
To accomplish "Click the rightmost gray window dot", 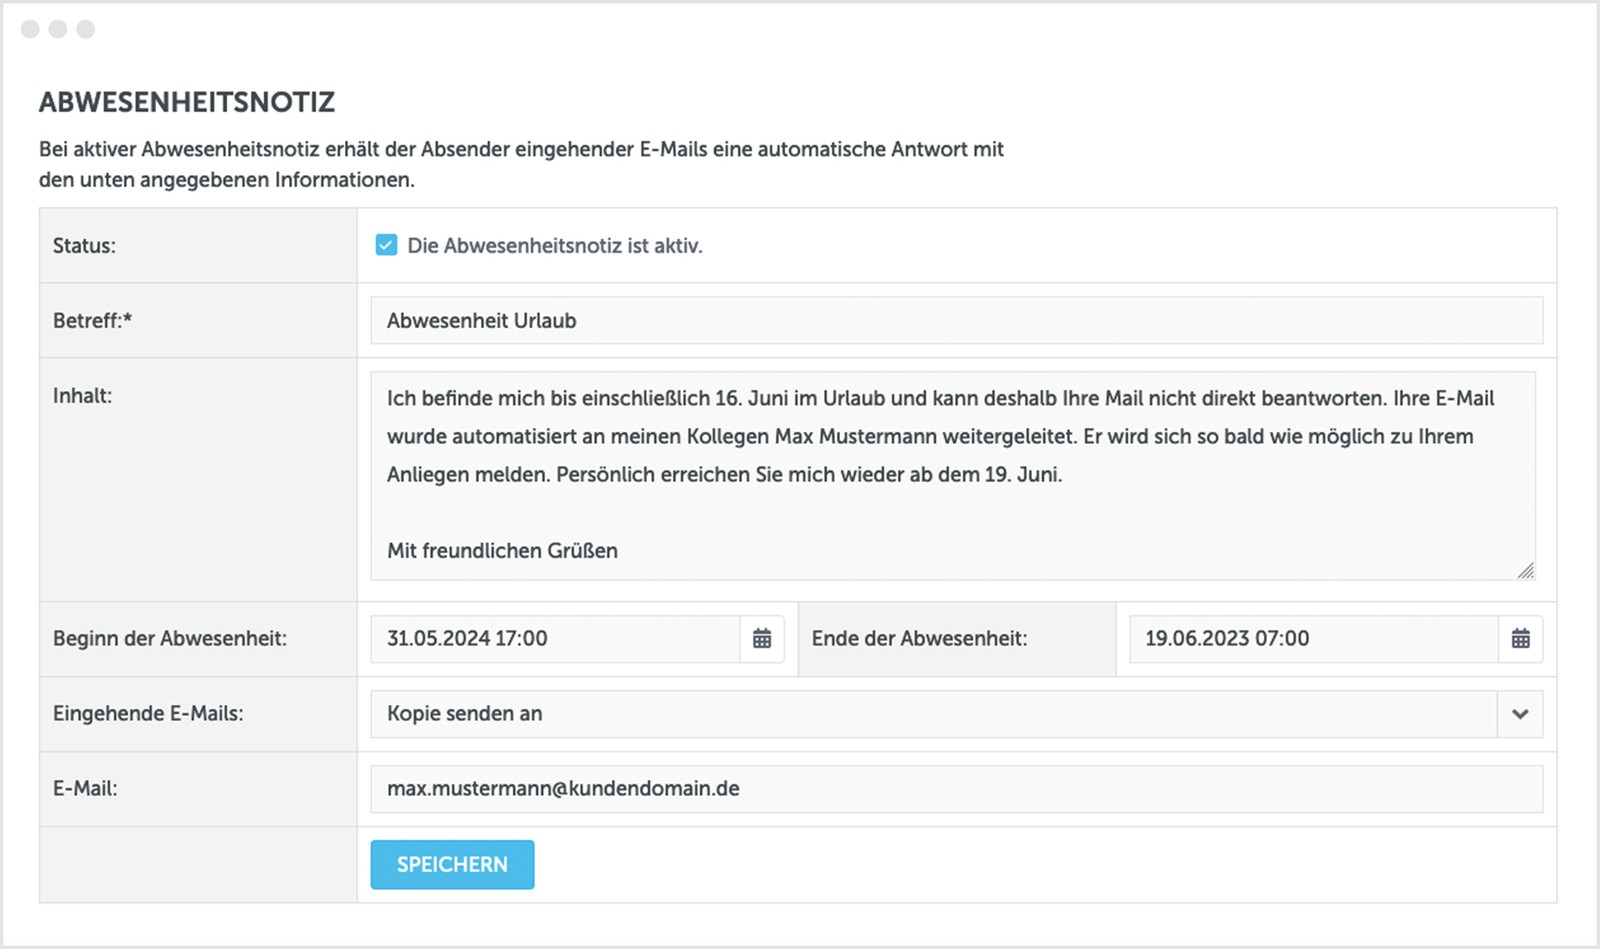I will (86, 29).
